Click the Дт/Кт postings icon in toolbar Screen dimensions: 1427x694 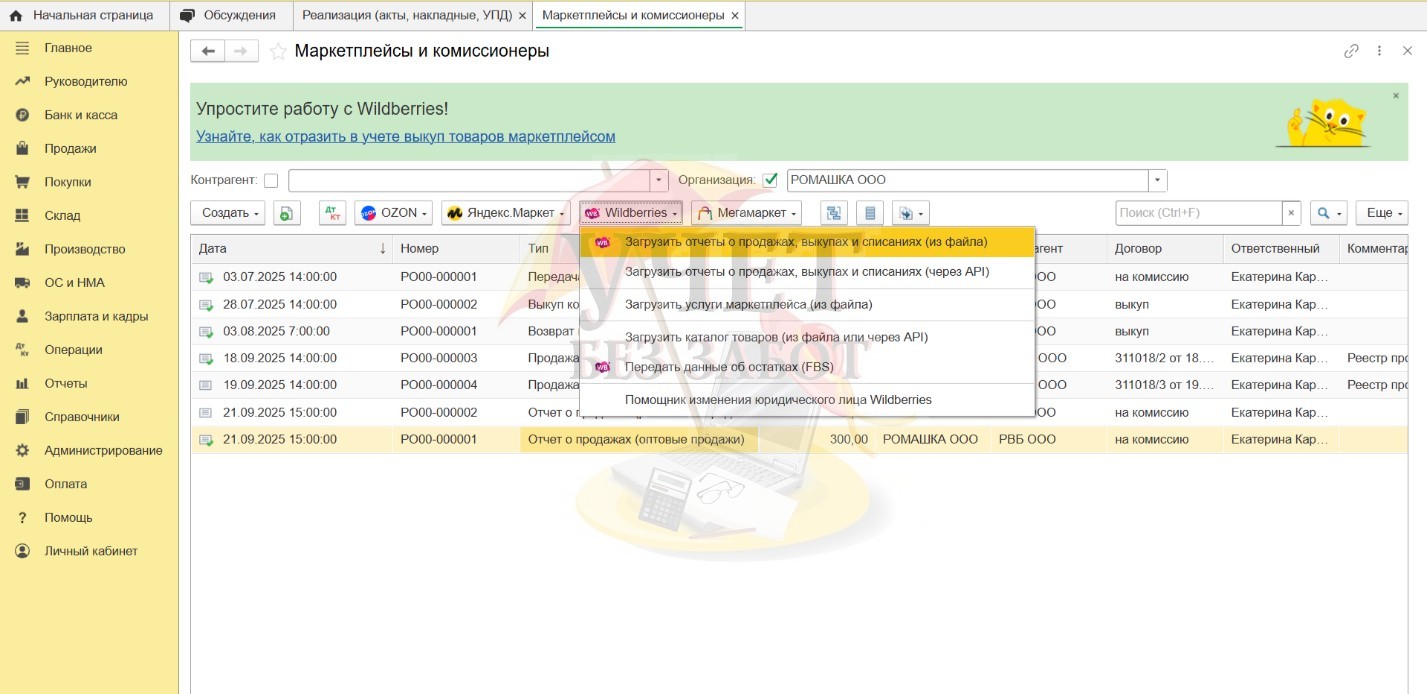coord(332,213)
